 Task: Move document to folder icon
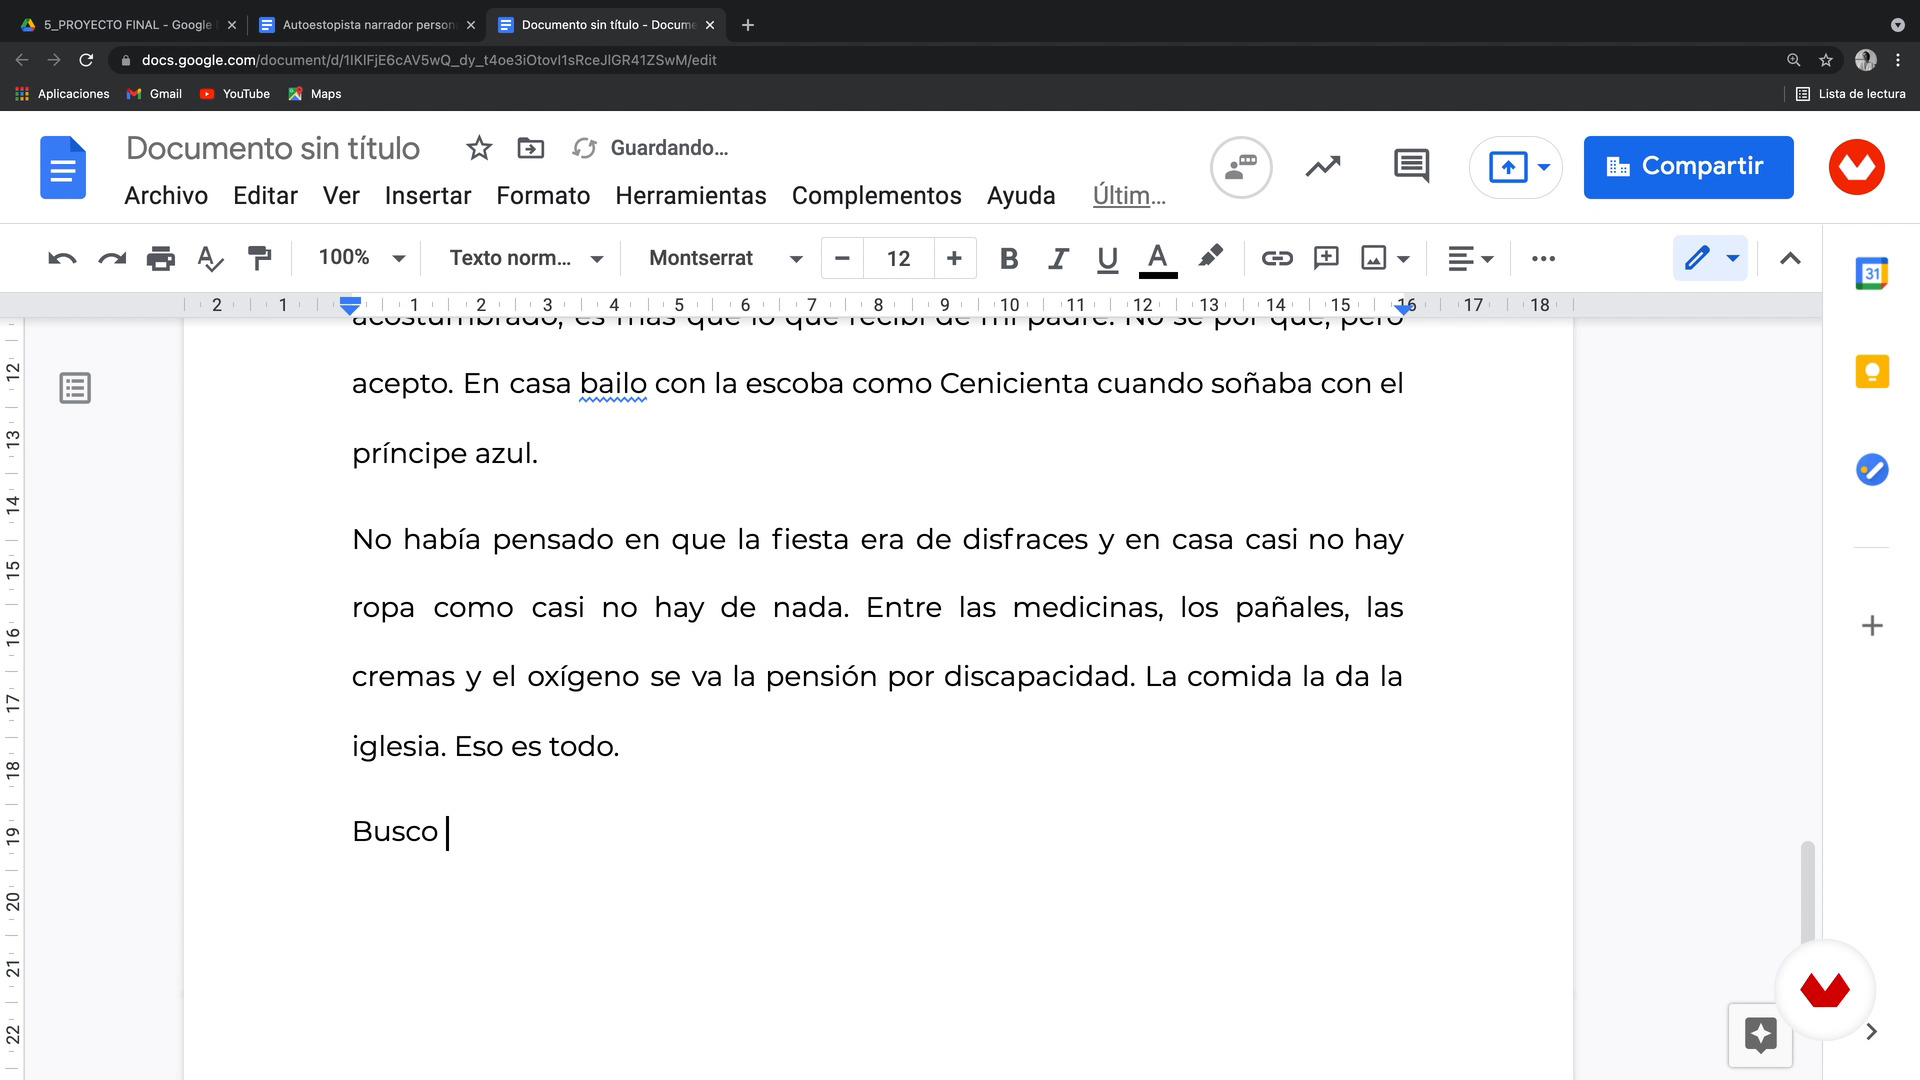[530, 148]
